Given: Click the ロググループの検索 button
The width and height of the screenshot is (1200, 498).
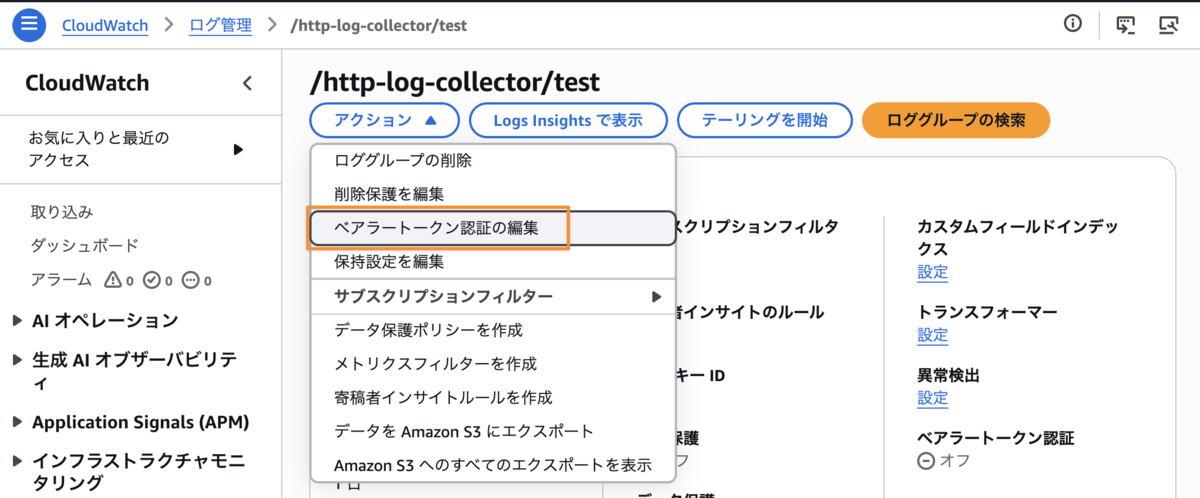Looking at the screenshot, I should pyautogui.click(x=956, y=120).
